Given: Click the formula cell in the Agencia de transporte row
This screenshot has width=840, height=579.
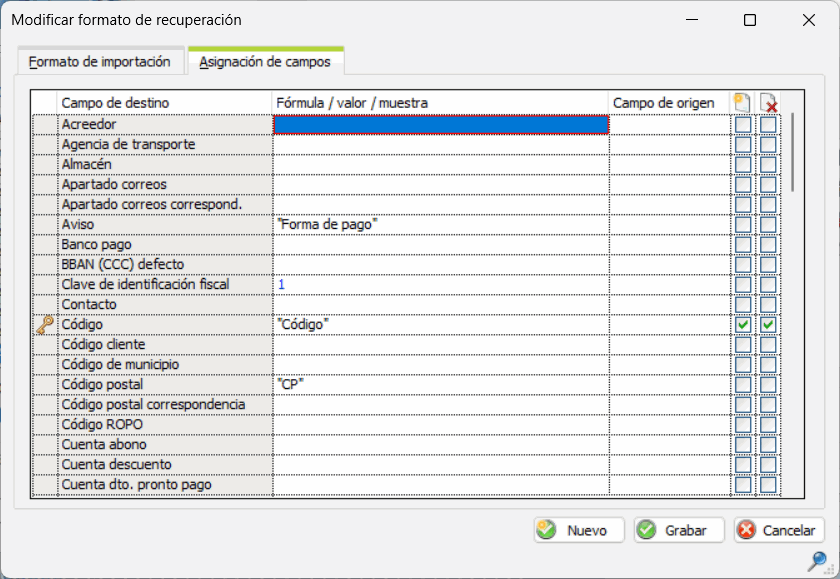Looking at the screenshot, I should pyautogui.click(x=441, y=145).
